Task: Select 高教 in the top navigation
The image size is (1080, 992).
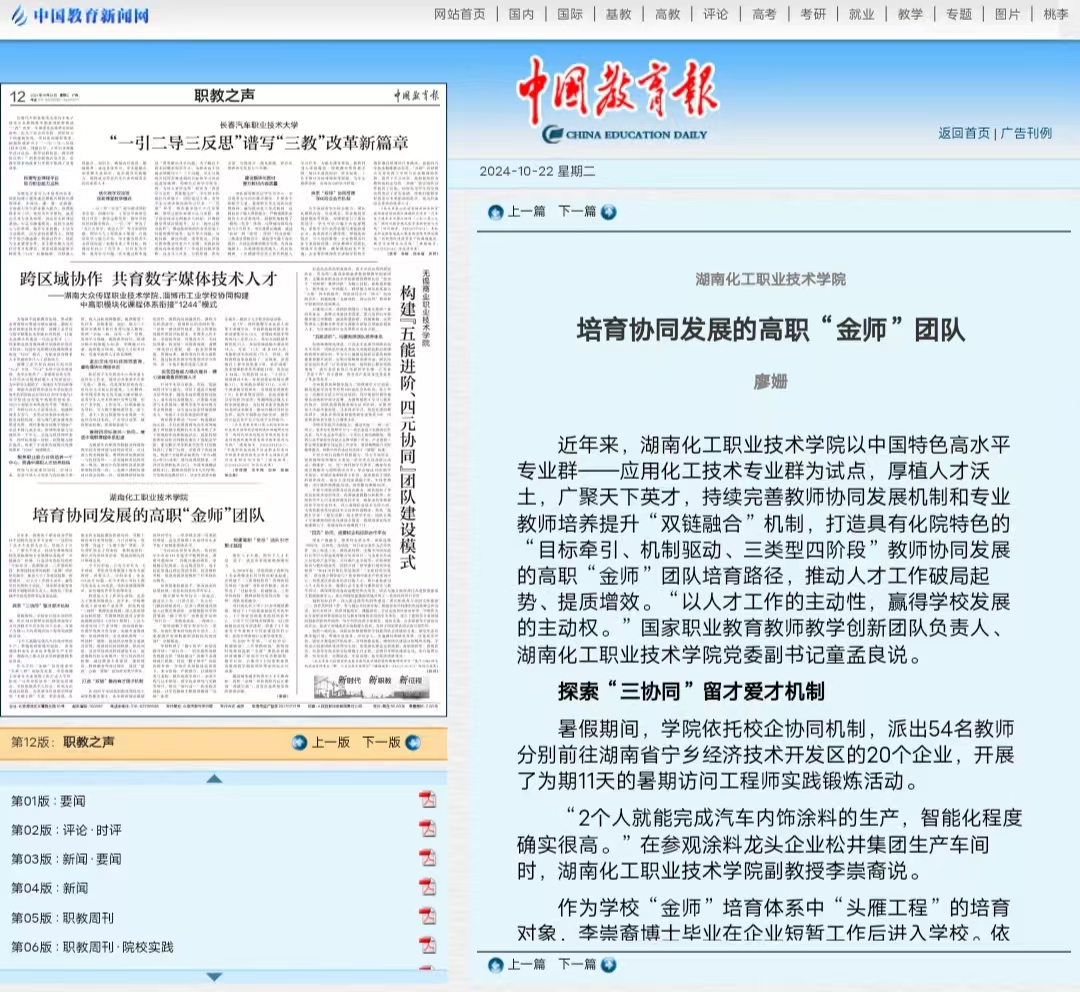Action: pyautogui.click(x=667, y=14)
